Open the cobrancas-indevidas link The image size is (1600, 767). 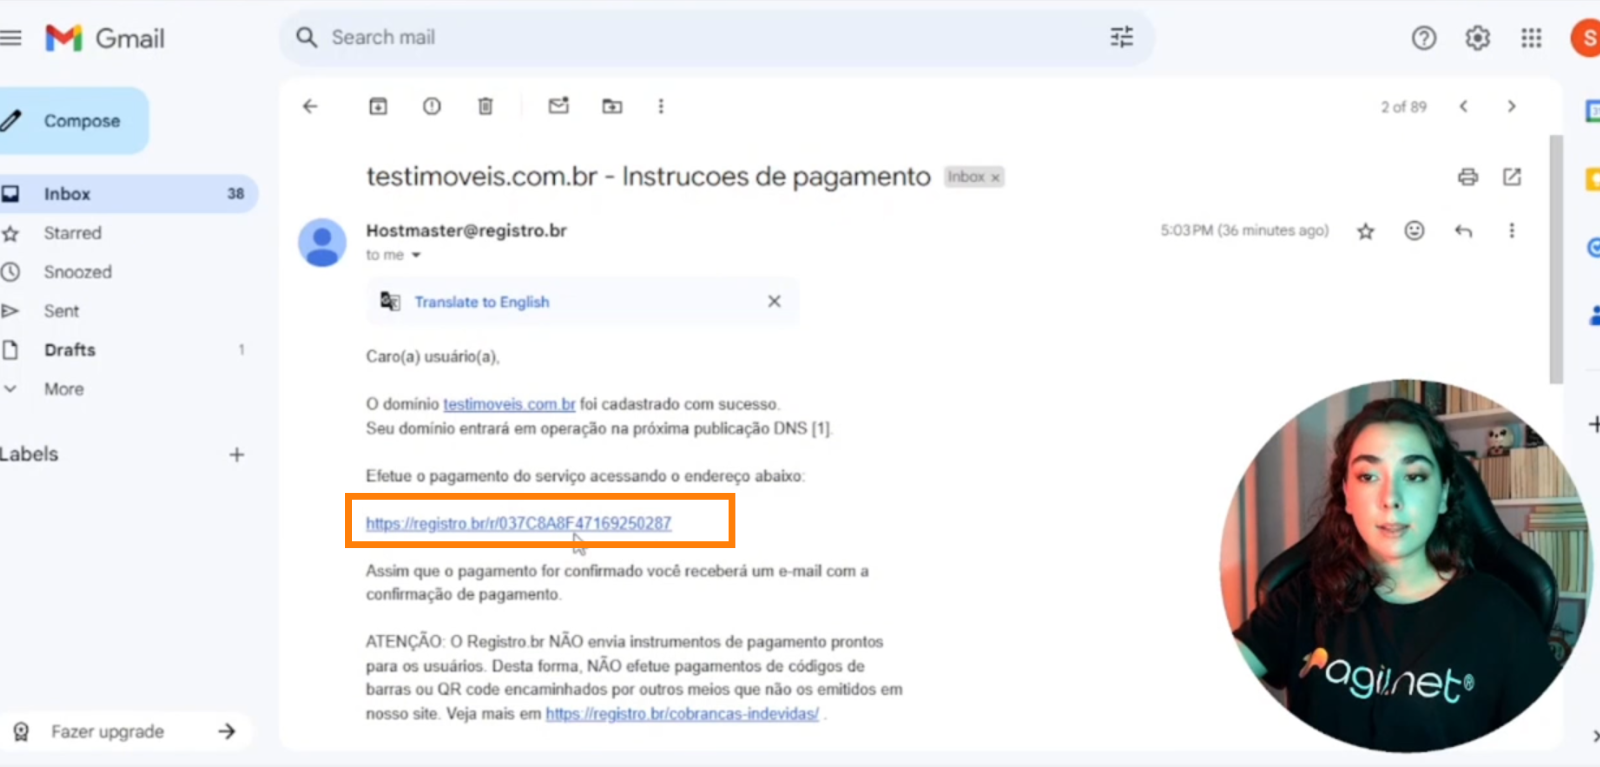click(682, 714)
